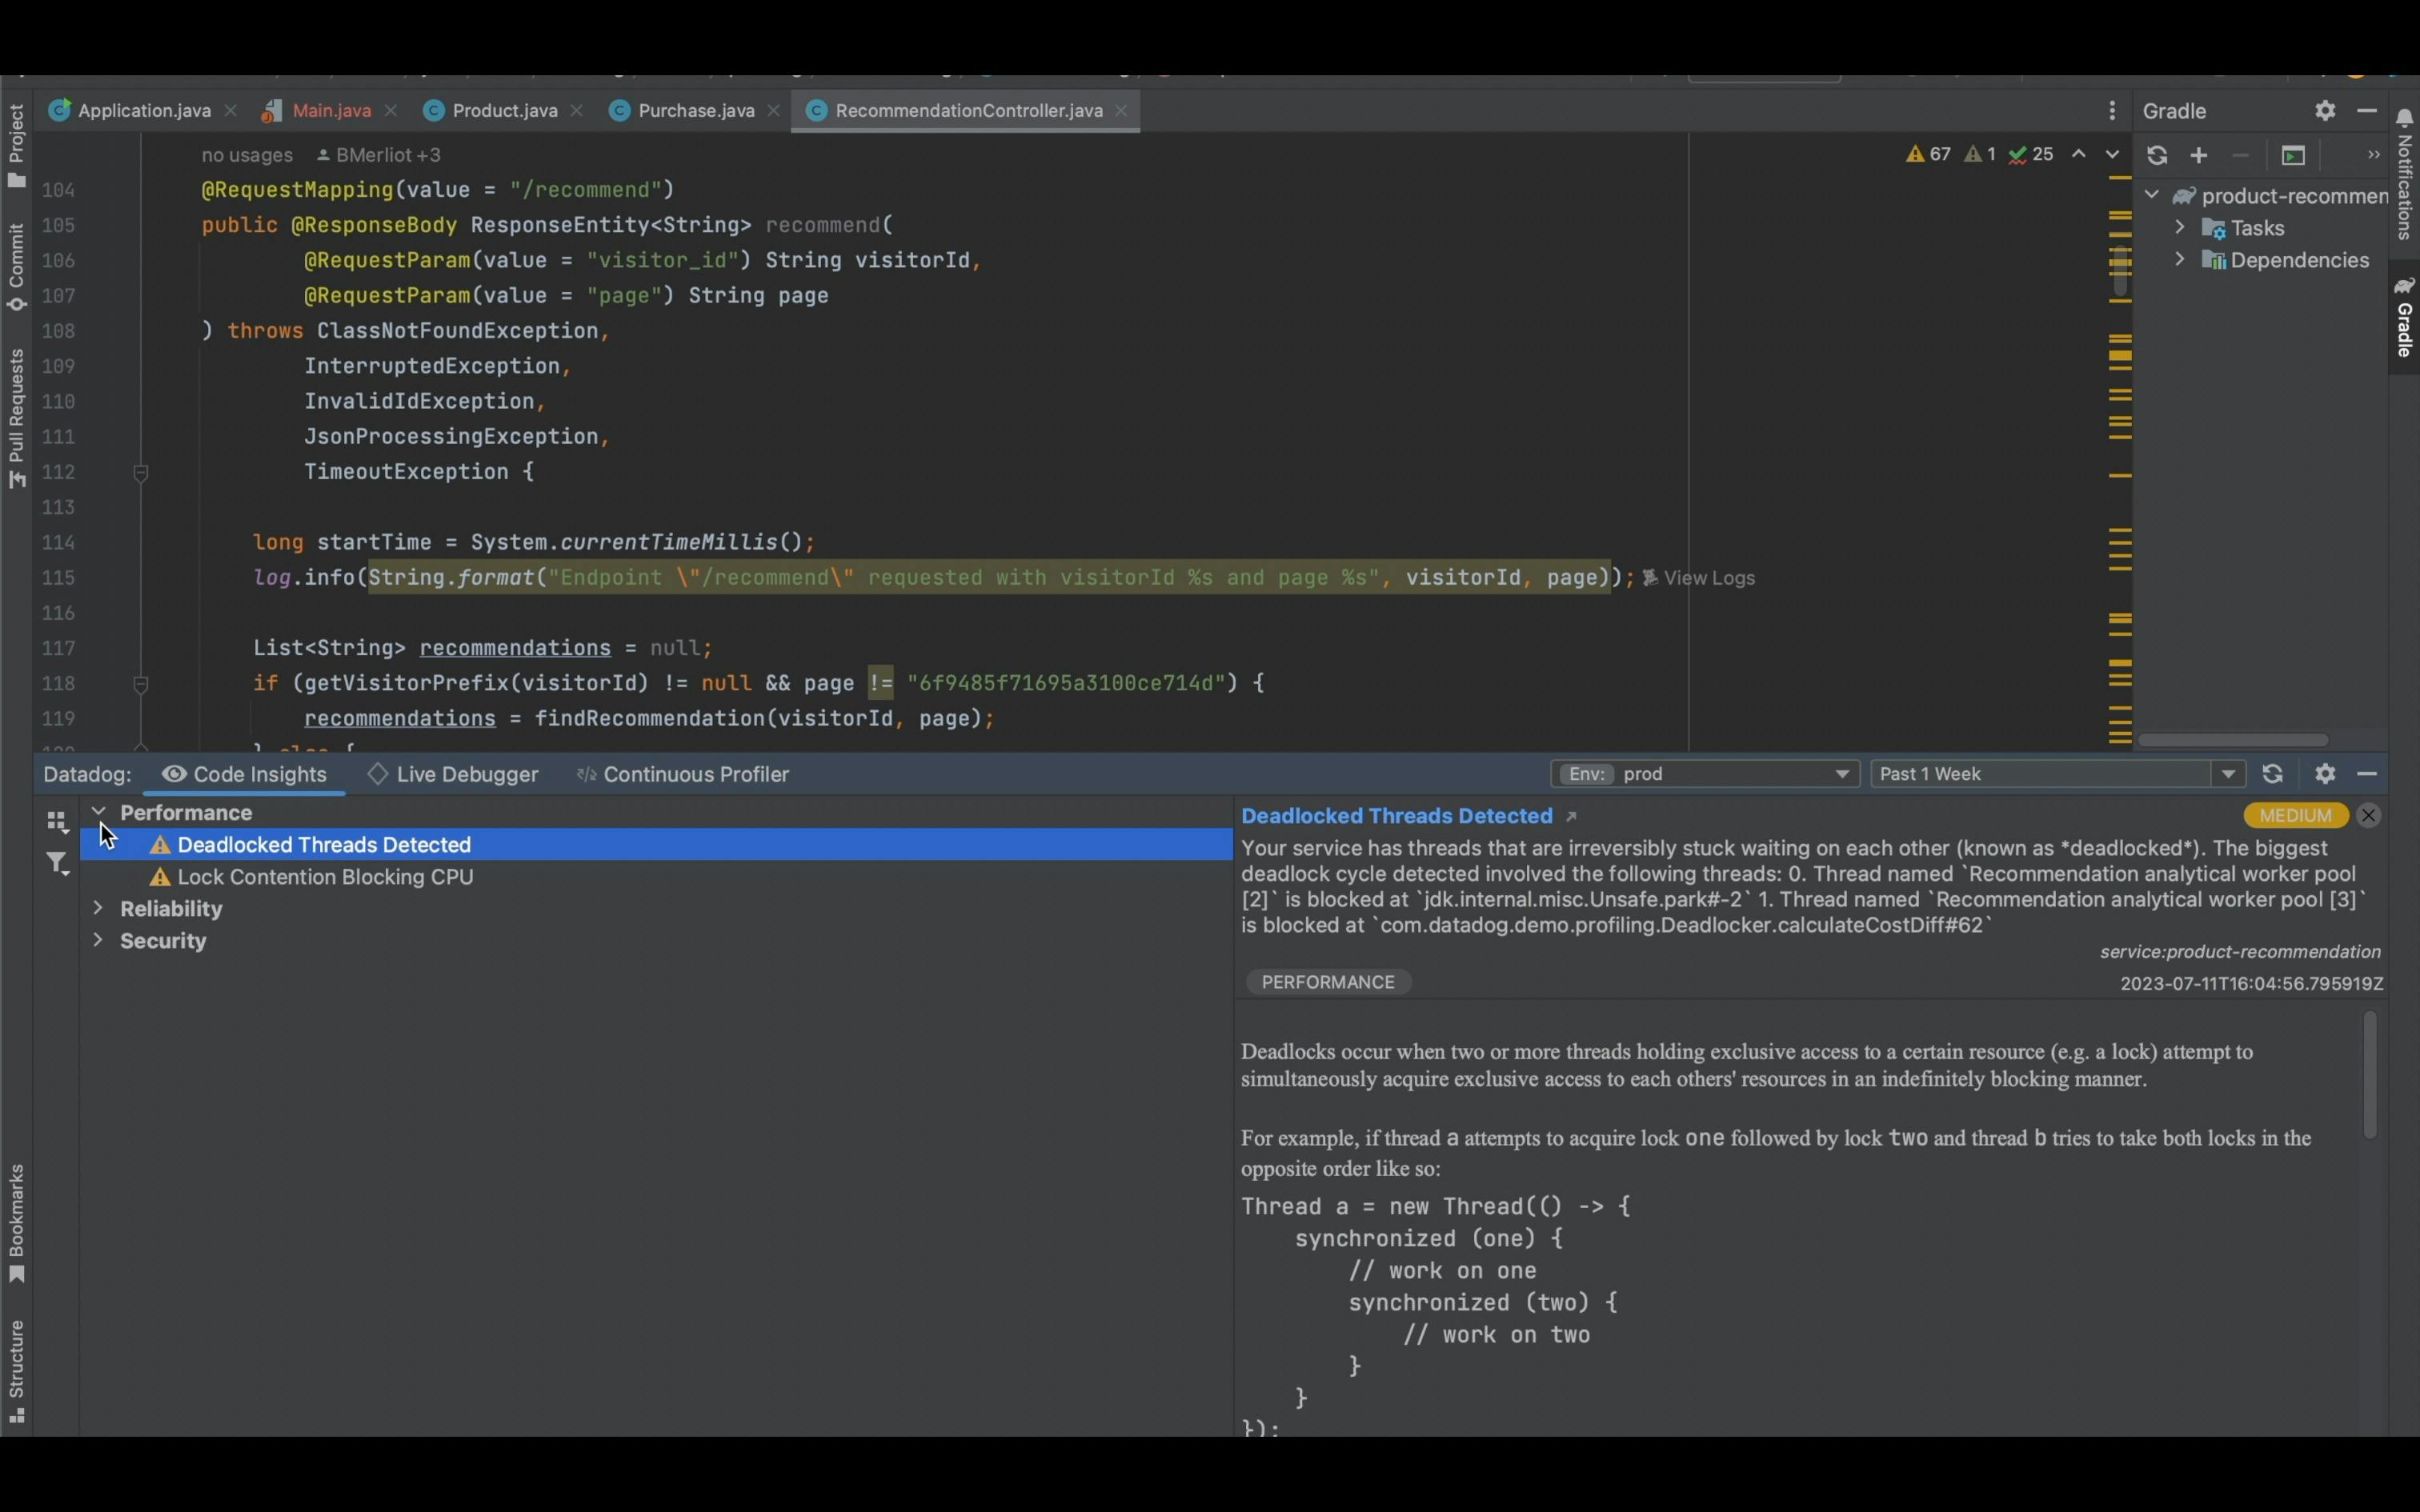This screenshot has width=2420, height=1512.
Task: Expand the Reliability section
Action: coord(99,909)
